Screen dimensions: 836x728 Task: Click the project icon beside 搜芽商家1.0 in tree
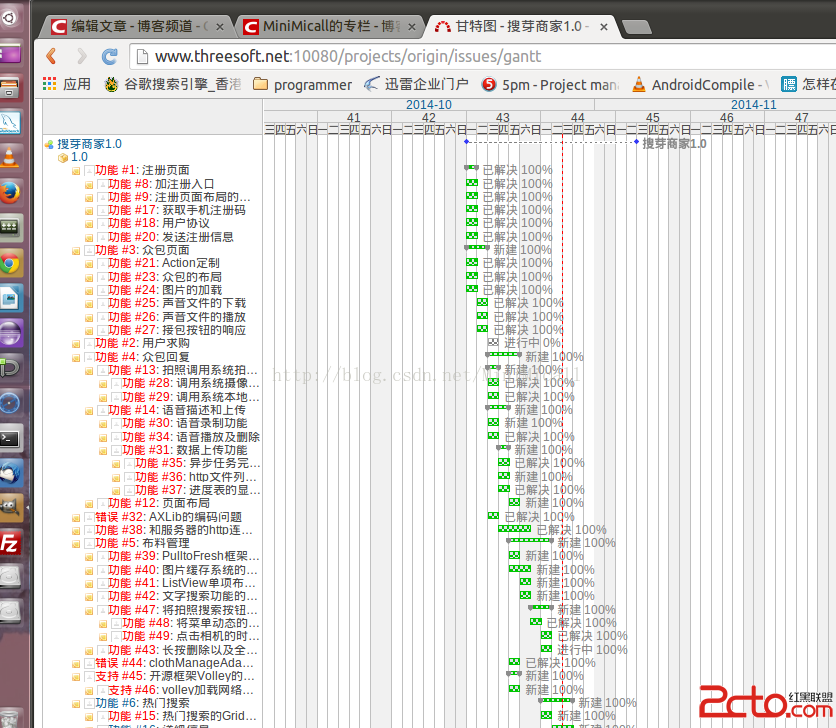[x=49, y=144]
